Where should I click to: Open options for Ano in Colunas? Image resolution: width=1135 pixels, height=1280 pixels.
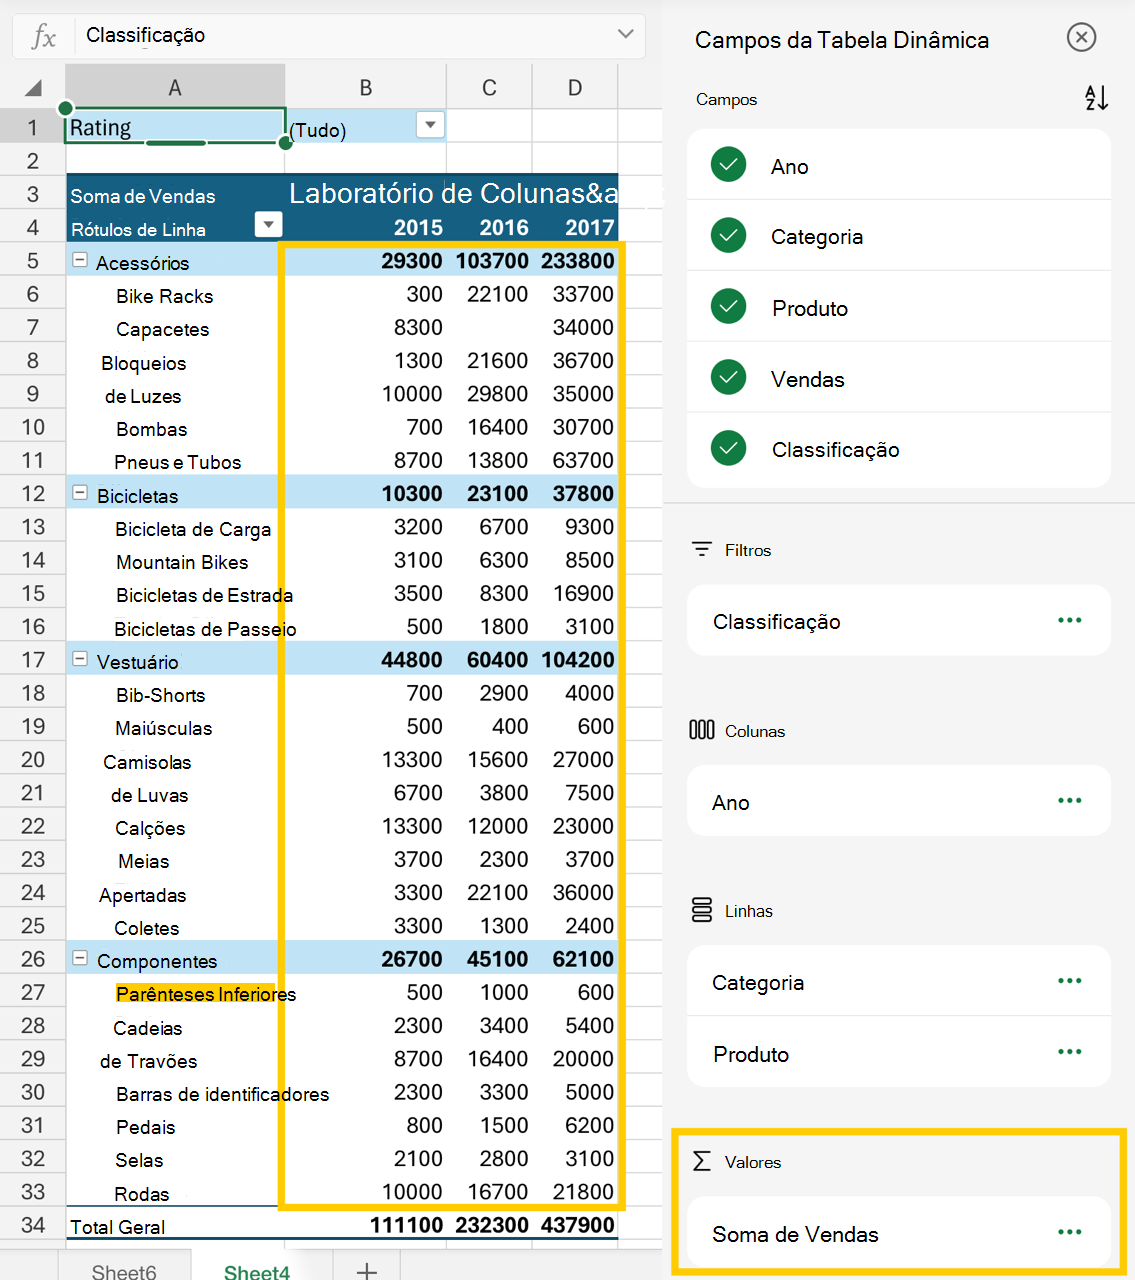pos(1069,801)
